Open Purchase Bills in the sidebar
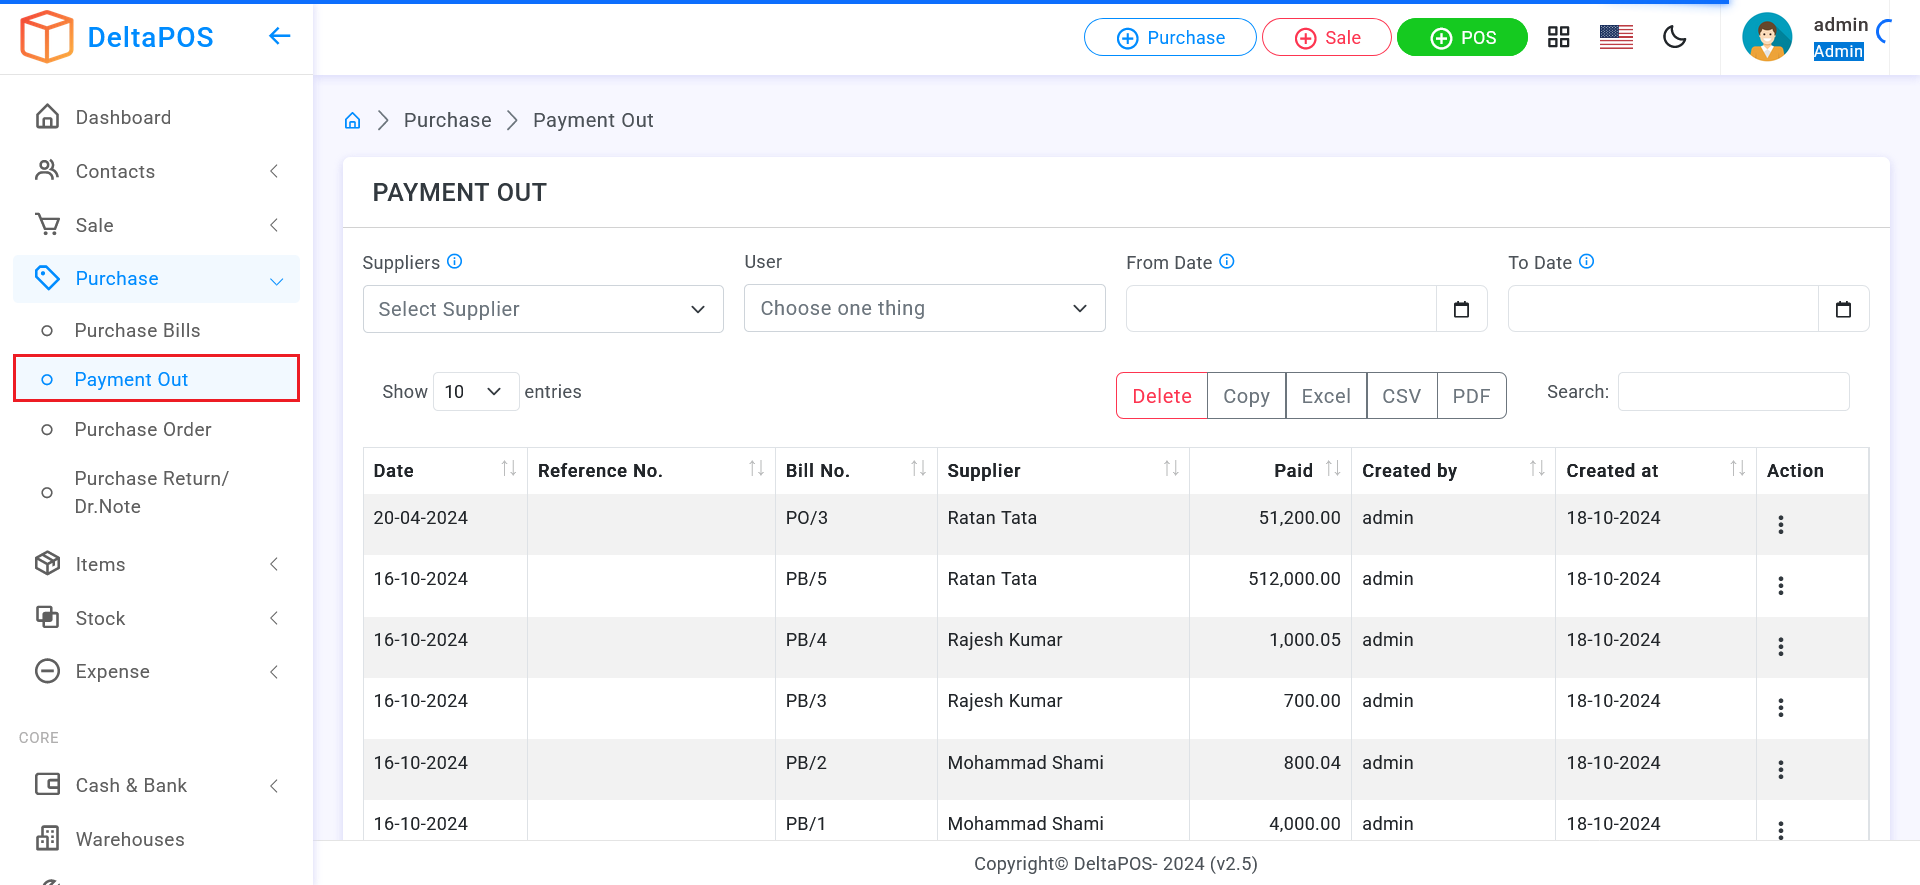This screenshot has width=1920, height=885. [137, 331]
